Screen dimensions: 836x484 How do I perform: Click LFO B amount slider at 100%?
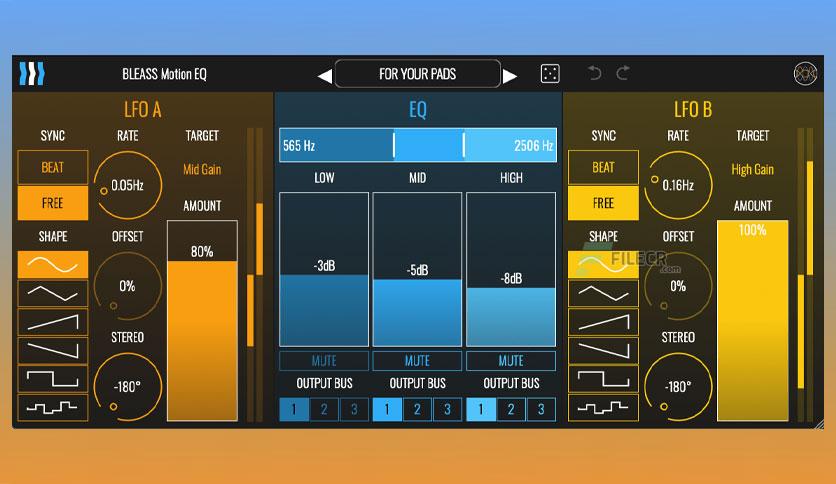(x=752, y=321)
